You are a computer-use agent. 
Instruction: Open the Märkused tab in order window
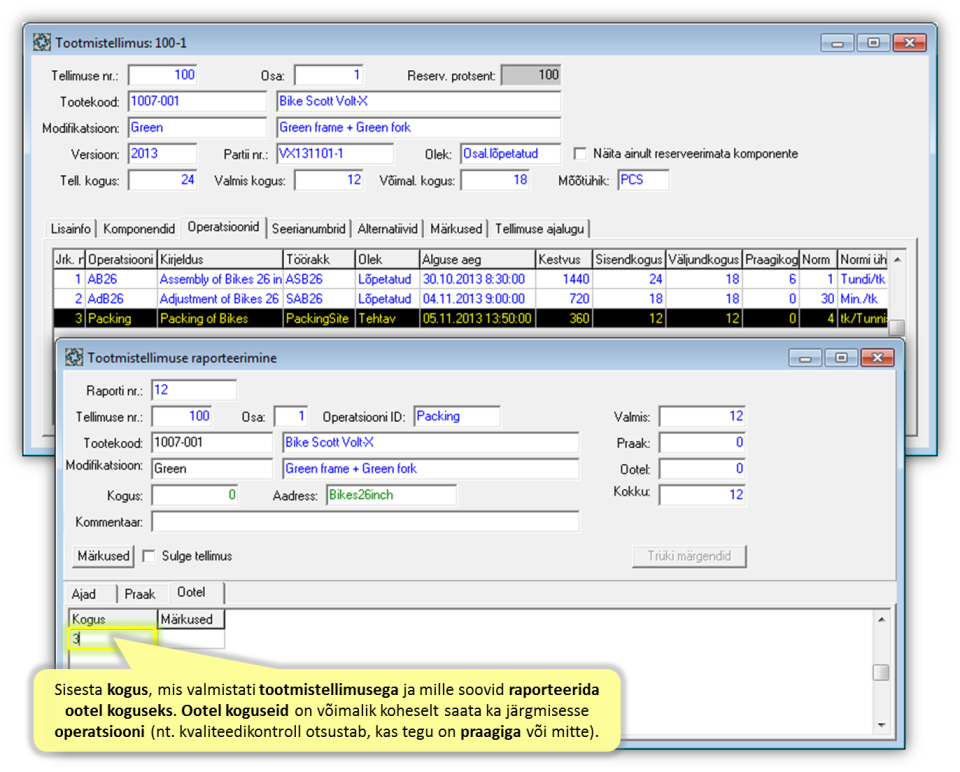(456, 229)
